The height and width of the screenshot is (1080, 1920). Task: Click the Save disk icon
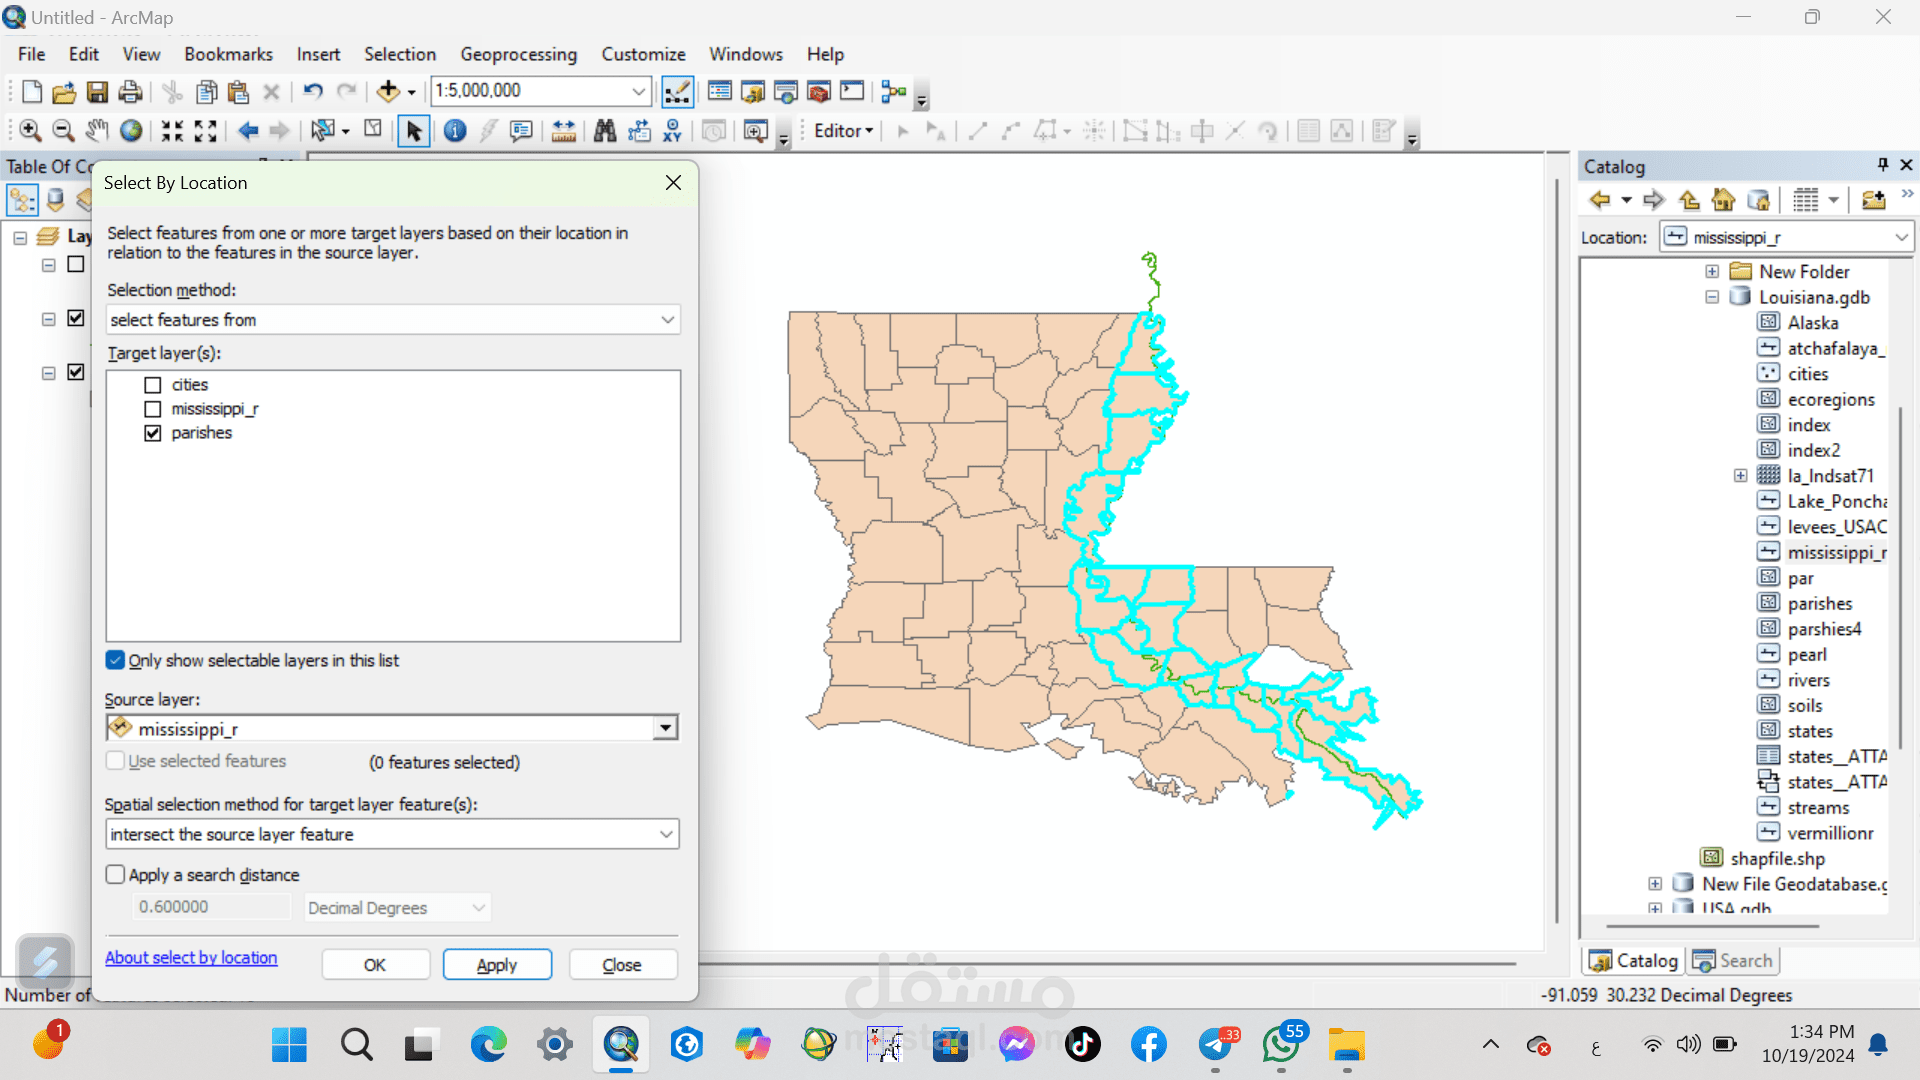(x=97, y=92)
